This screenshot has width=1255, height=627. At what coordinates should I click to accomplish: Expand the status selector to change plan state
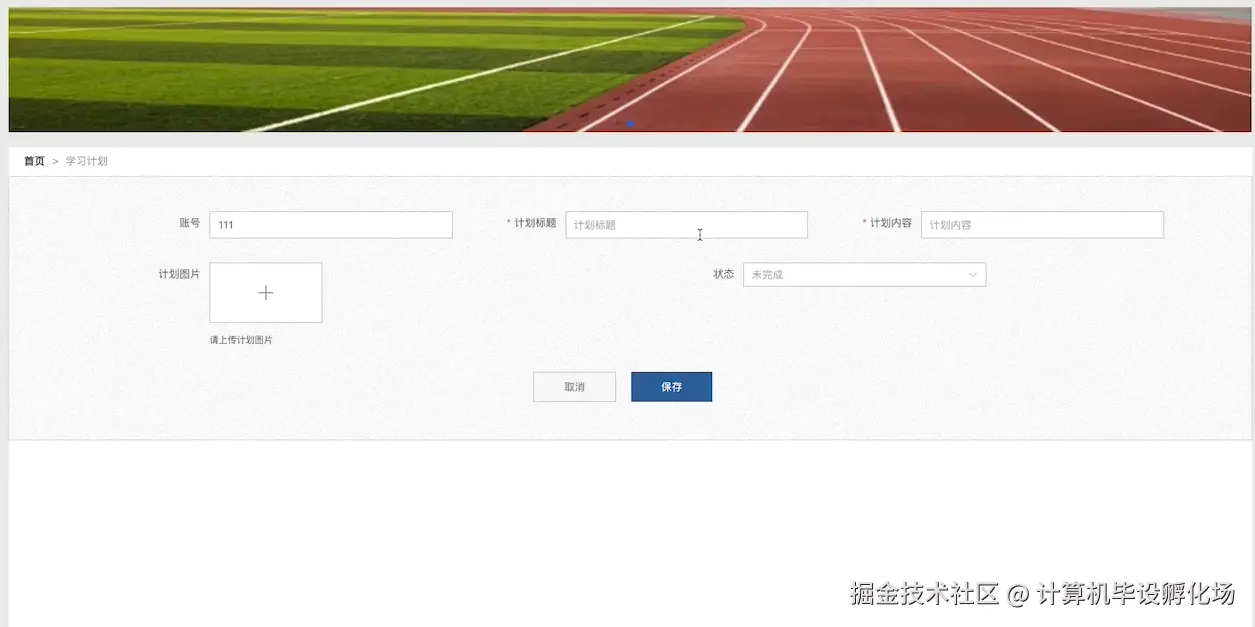coord(865,274)
